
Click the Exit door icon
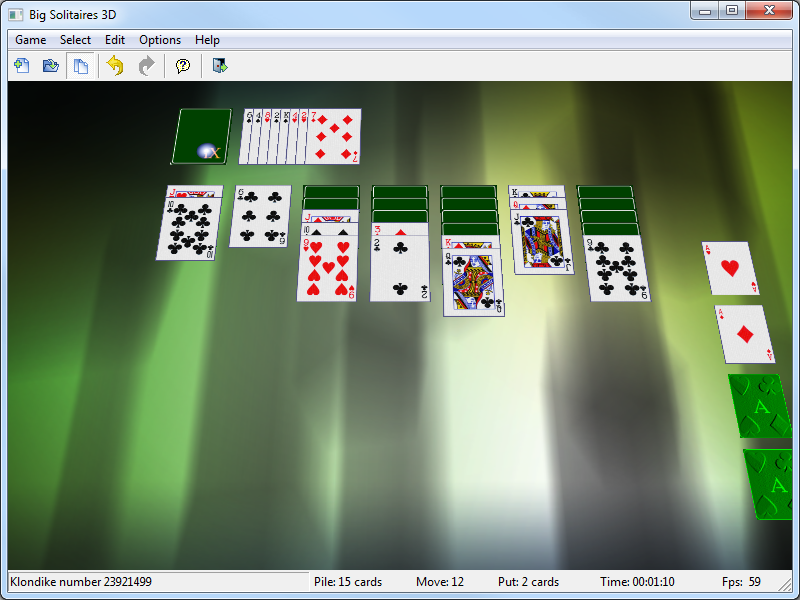tap(219, 66)
